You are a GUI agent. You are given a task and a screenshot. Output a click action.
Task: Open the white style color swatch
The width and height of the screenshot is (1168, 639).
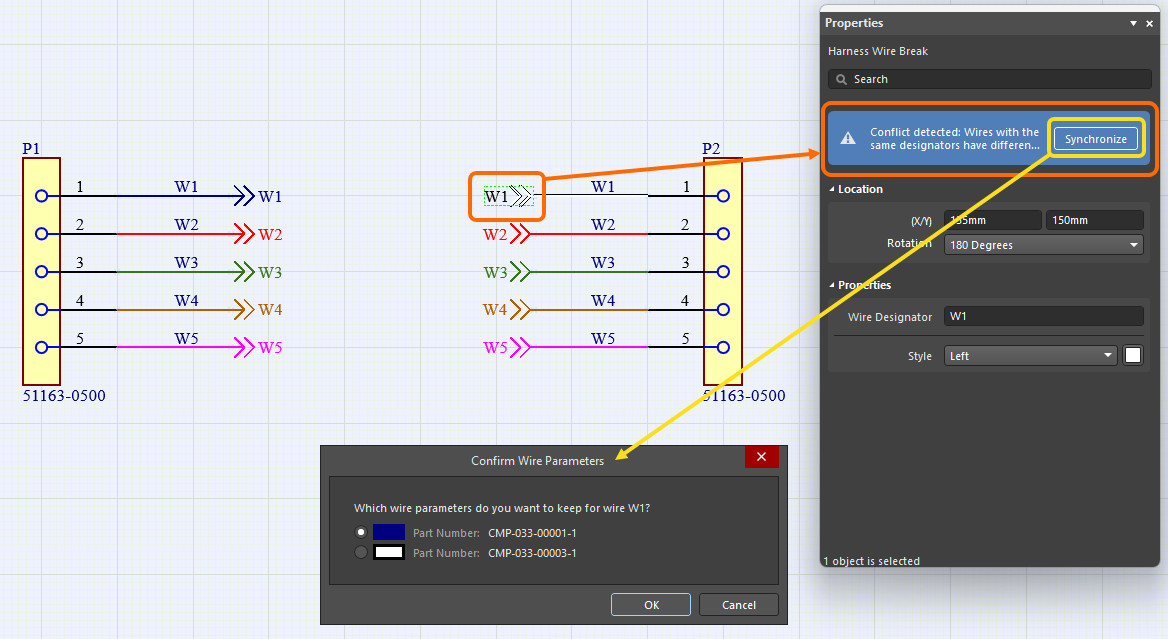(1132, 356)
